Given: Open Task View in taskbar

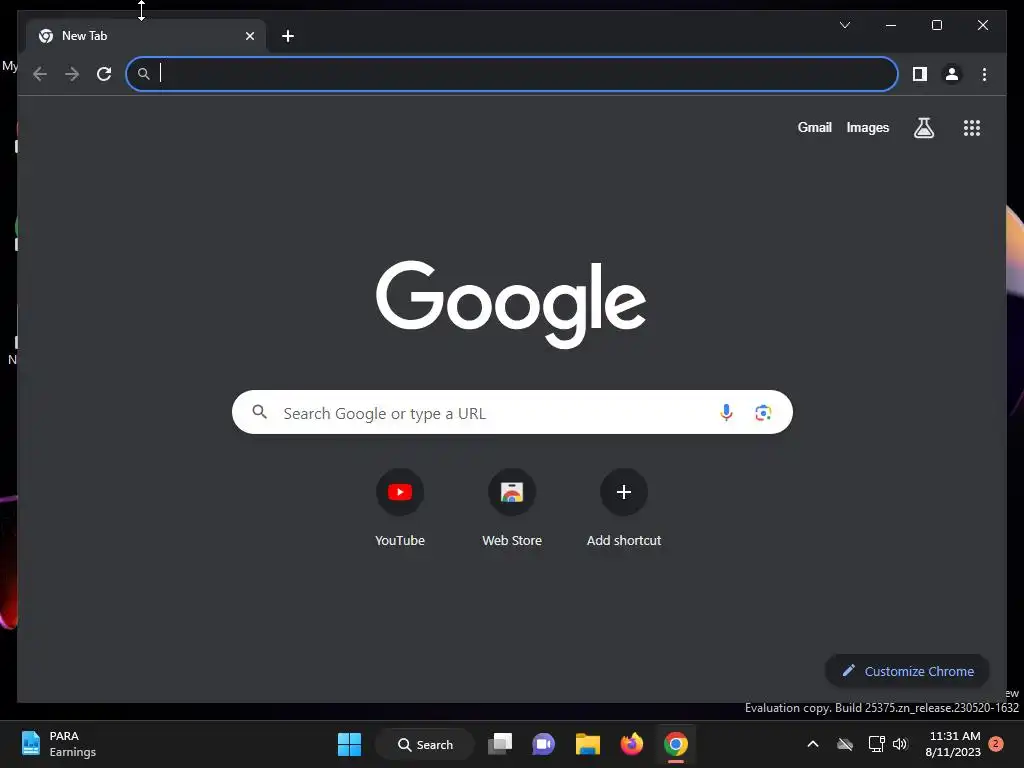Looking at the screenshot, I should click(500, 744).
